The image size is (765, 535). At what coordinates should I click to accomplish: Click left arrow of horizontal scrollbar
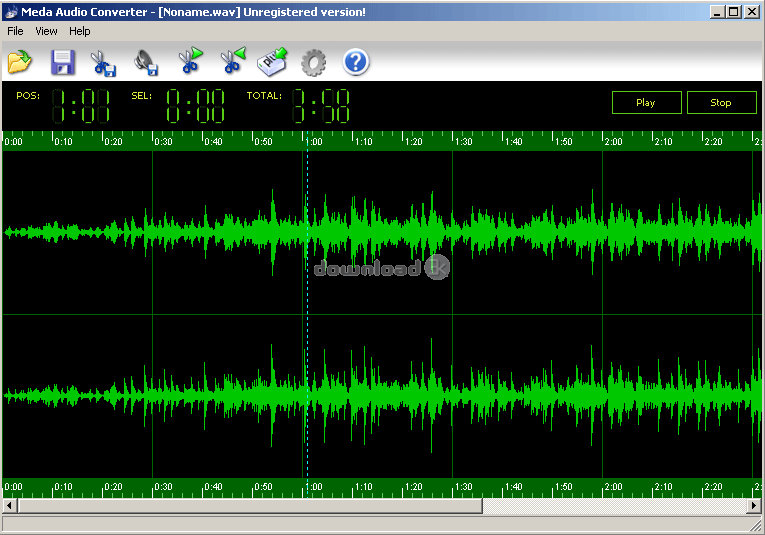click(10, 506)
